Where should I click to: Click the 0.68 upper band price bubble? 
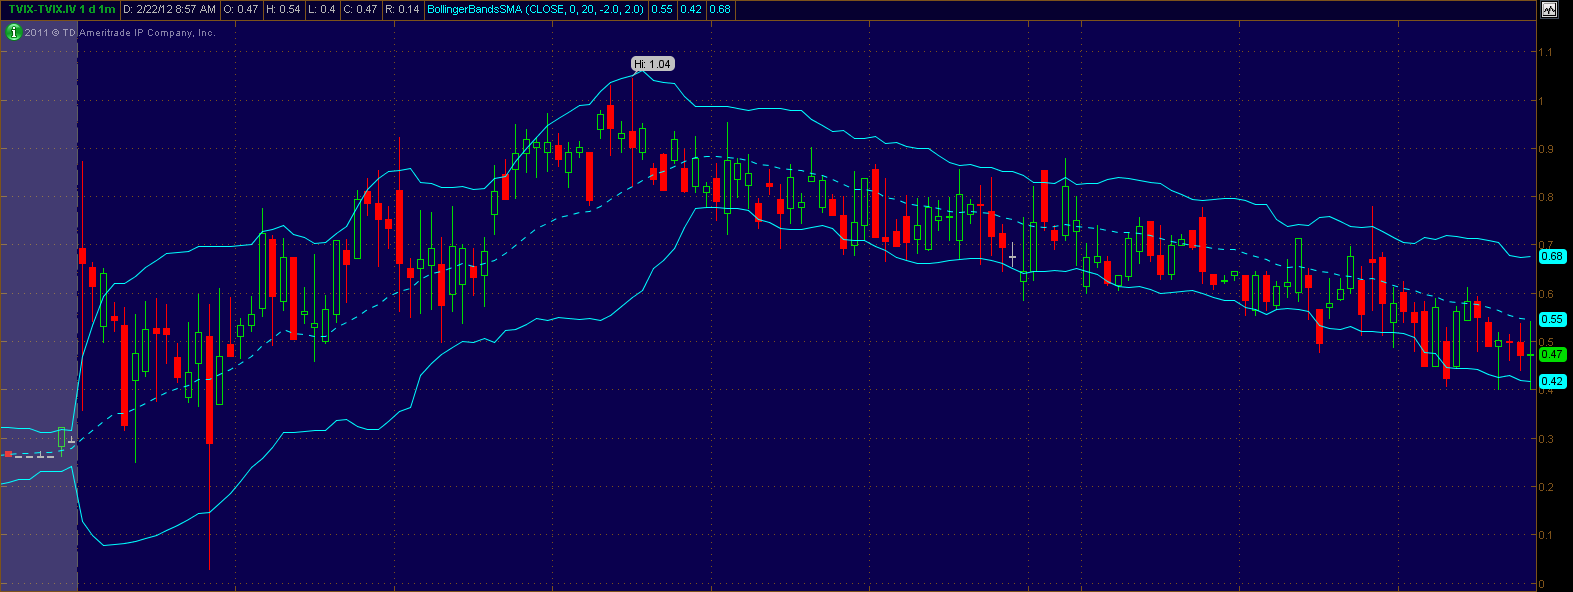point(1552,256)
